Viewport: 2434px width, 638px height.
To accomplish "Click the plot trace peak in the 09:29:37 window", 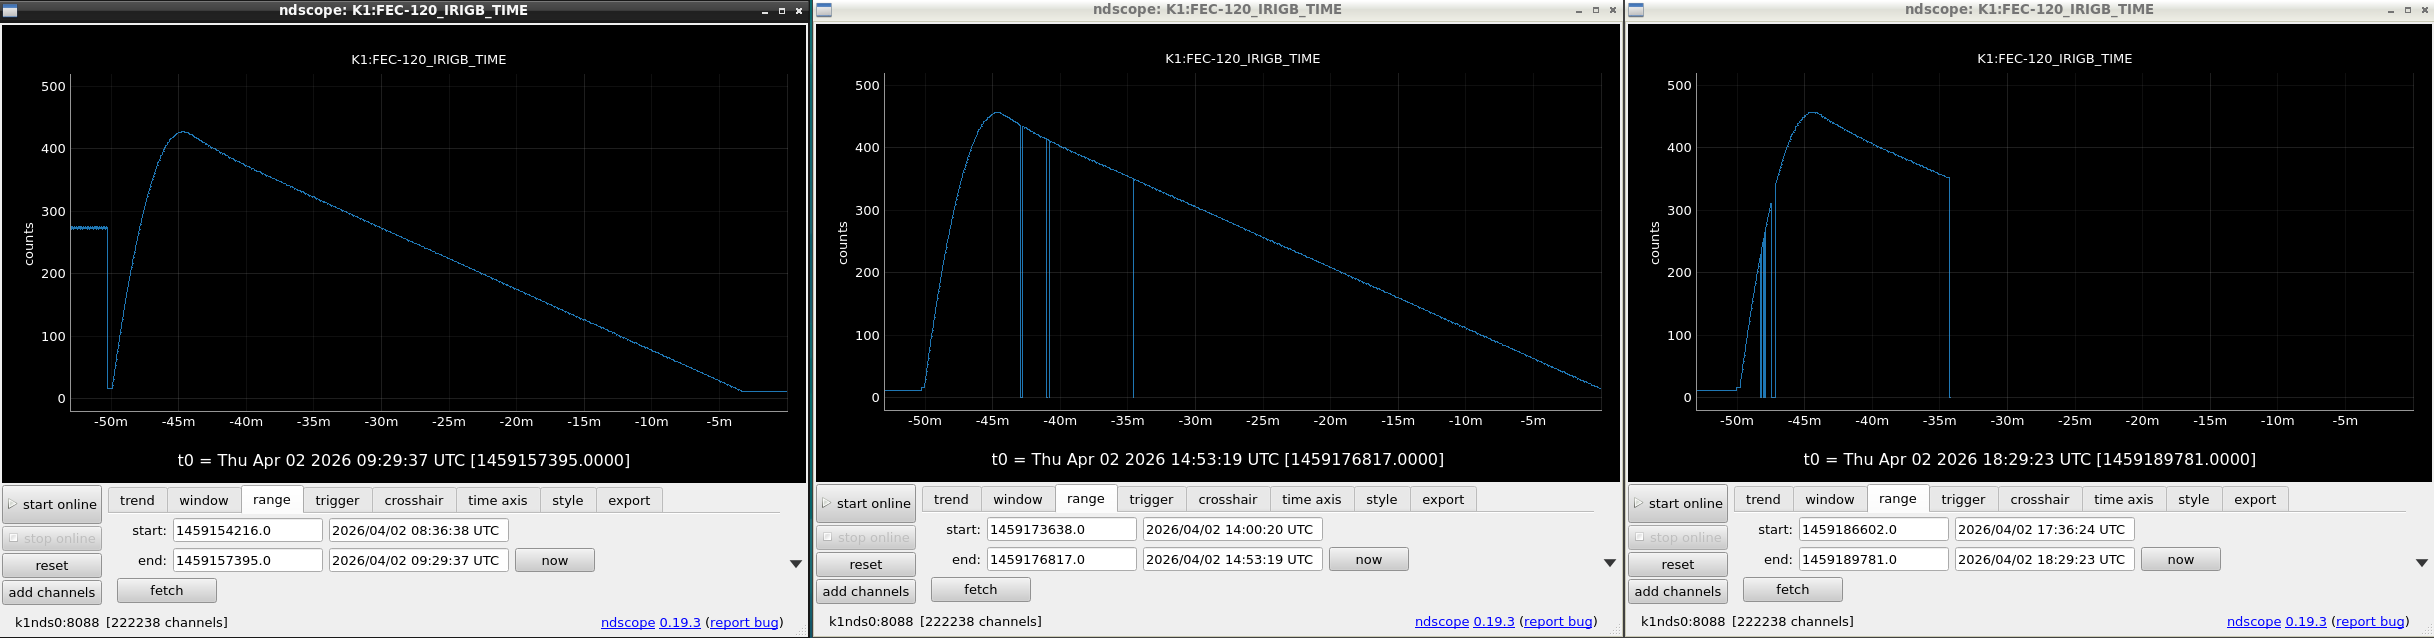I will [182, 132].
